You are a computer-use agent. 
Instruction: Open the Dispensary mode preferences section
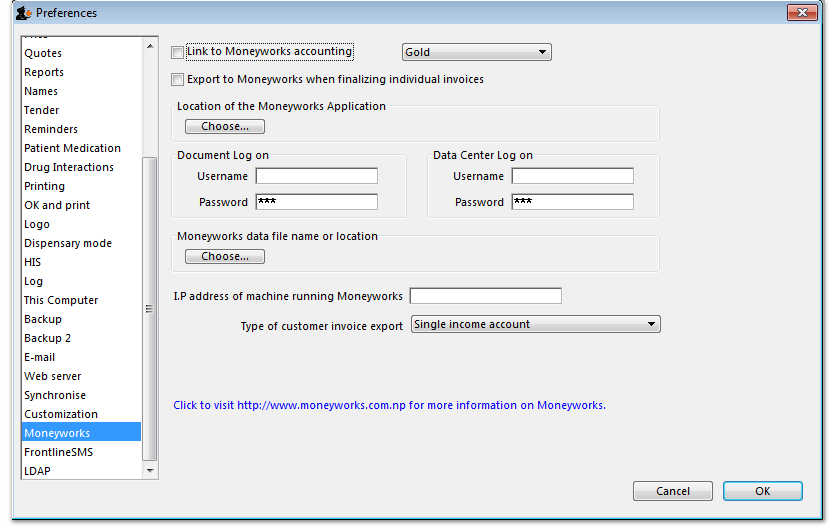click(68, 243)
